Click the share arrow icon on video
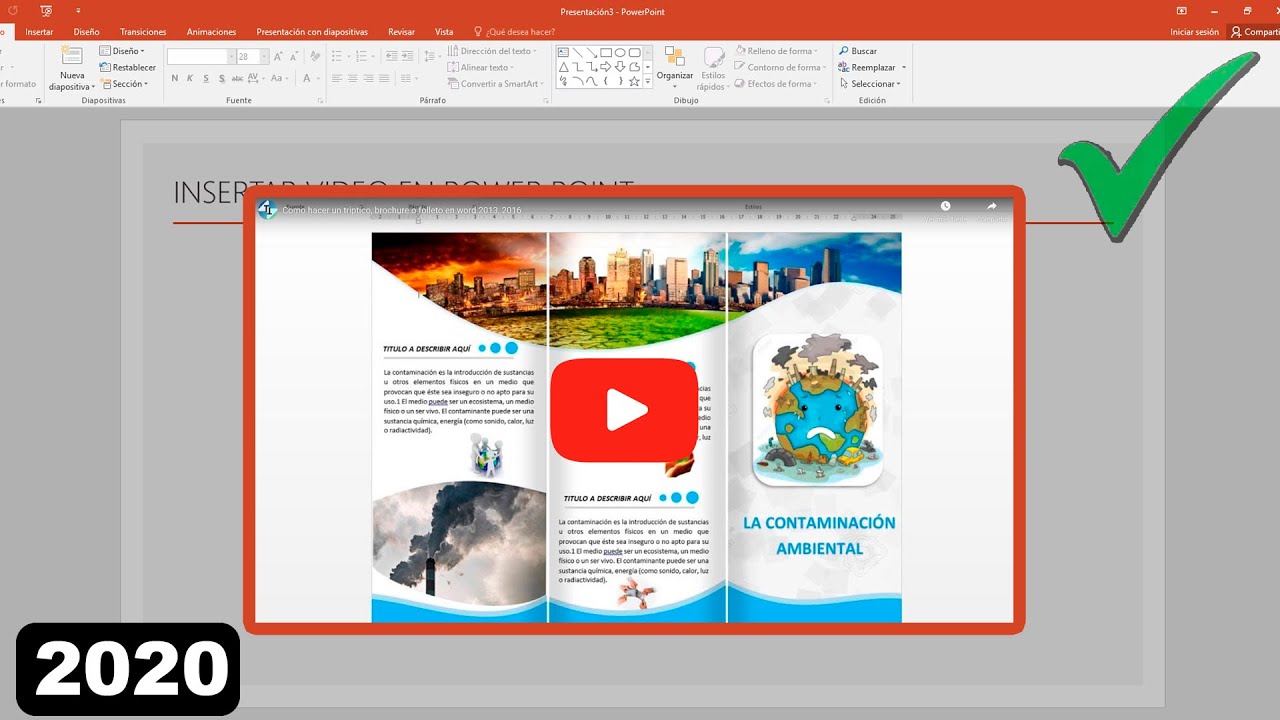 992,207
